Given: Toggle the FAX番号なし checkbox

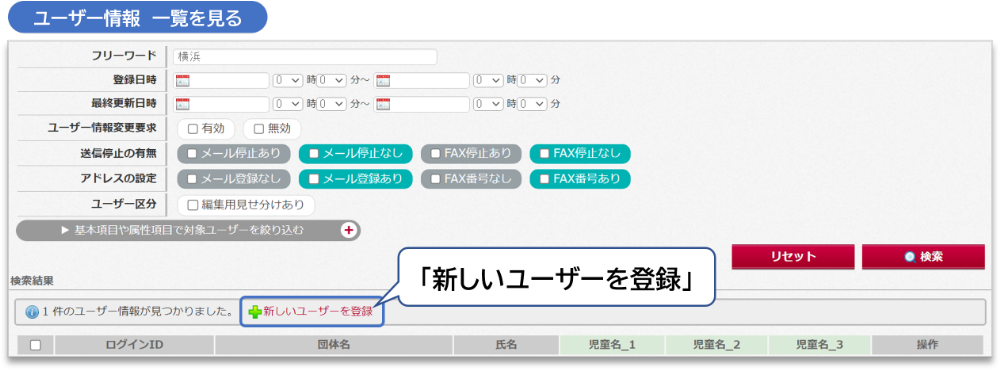Looking at the screenshot, I should pos(435,179).
